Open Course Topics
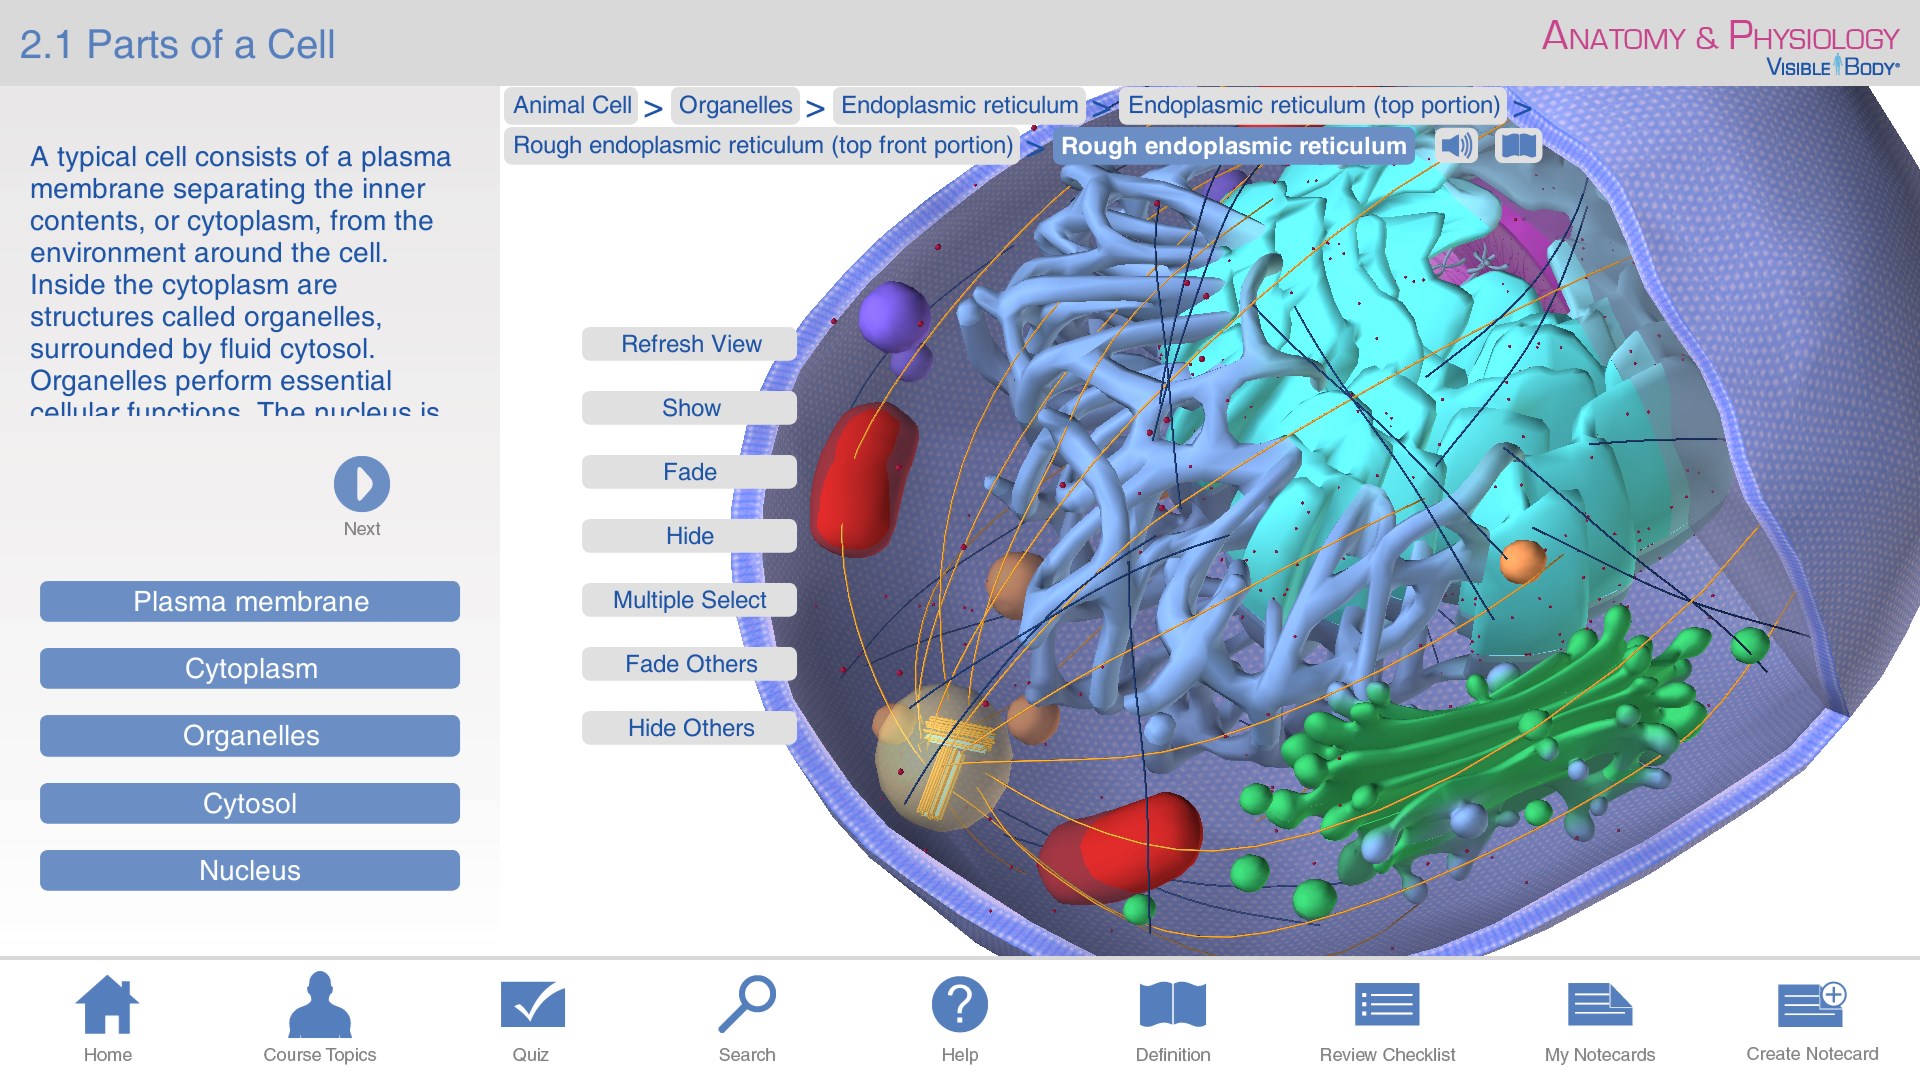The image size is (1920, 1080). tap(319, 1005)
